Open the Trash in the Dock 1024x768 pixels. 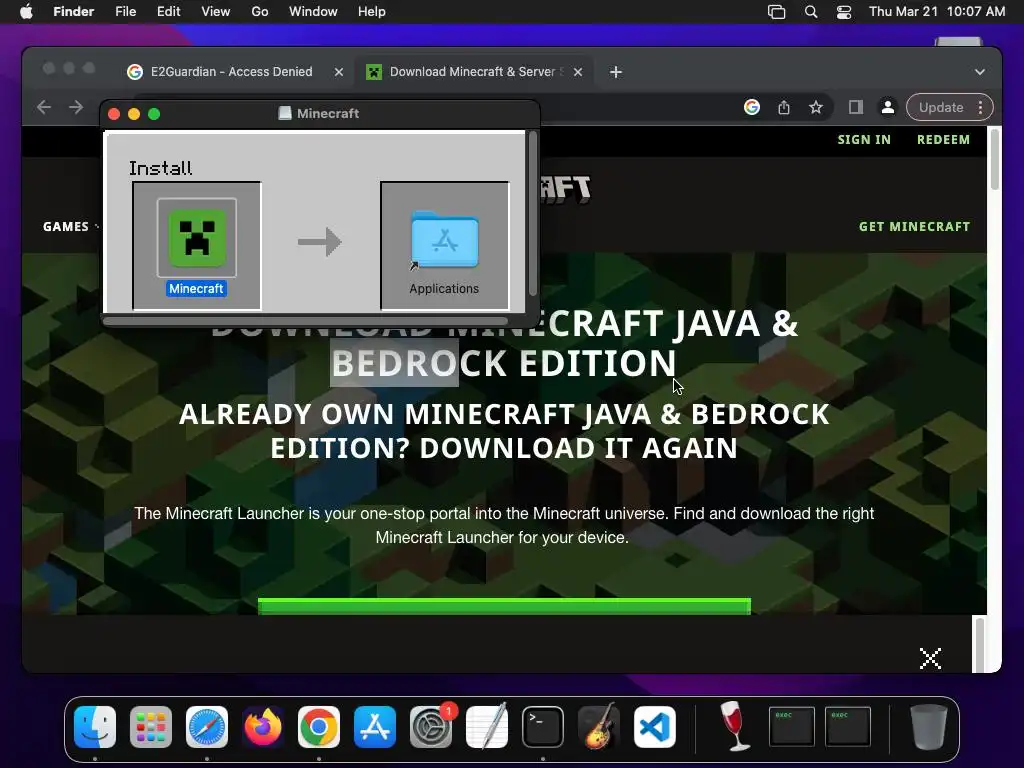pyautogui.click(x=929, y=727)
